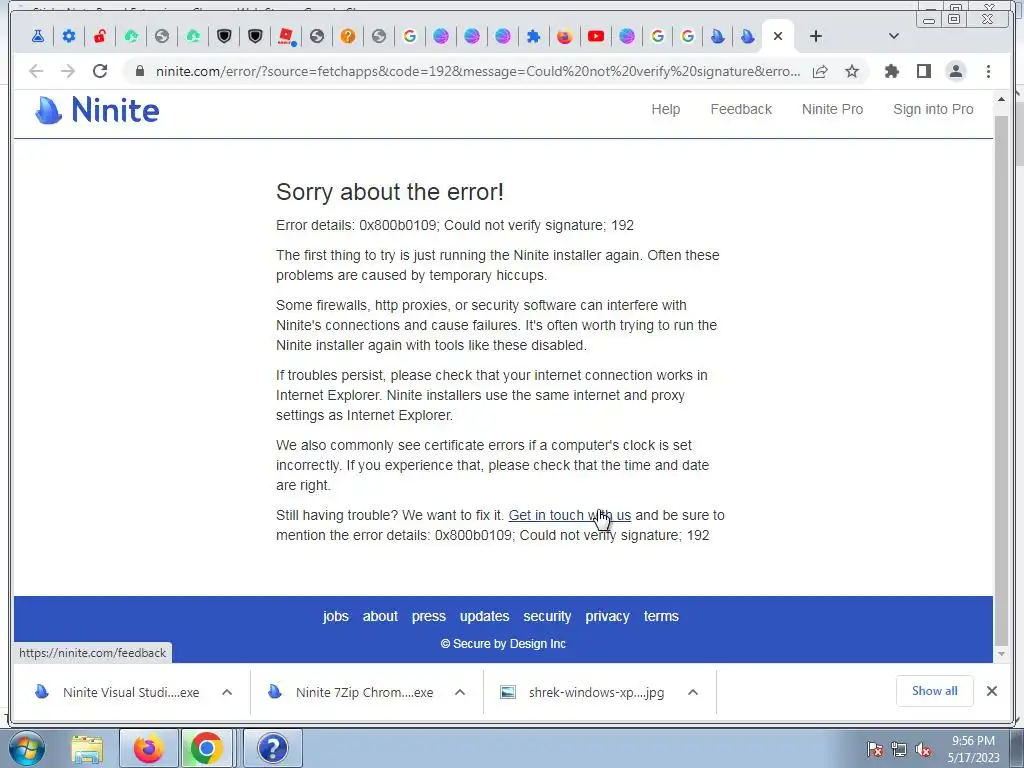This screenshot has width=1024, height=768.
Task: Open the Chrome three-dot menu
Action: (x=988, y=71)
